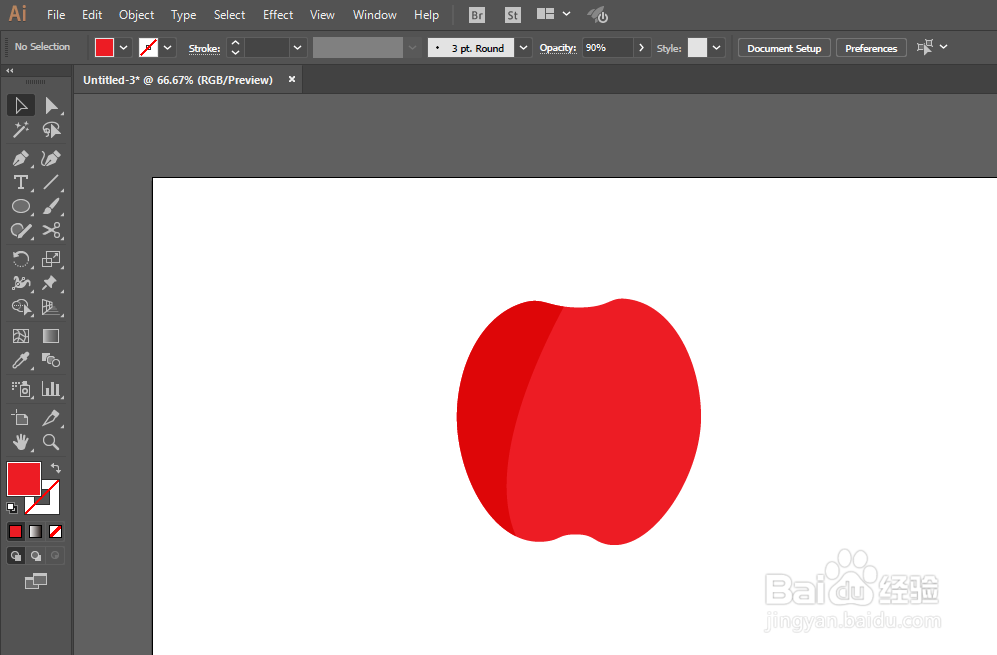Open the File menu
The width and height of the screenshot is (997, 655).
(x=56, y=15)
